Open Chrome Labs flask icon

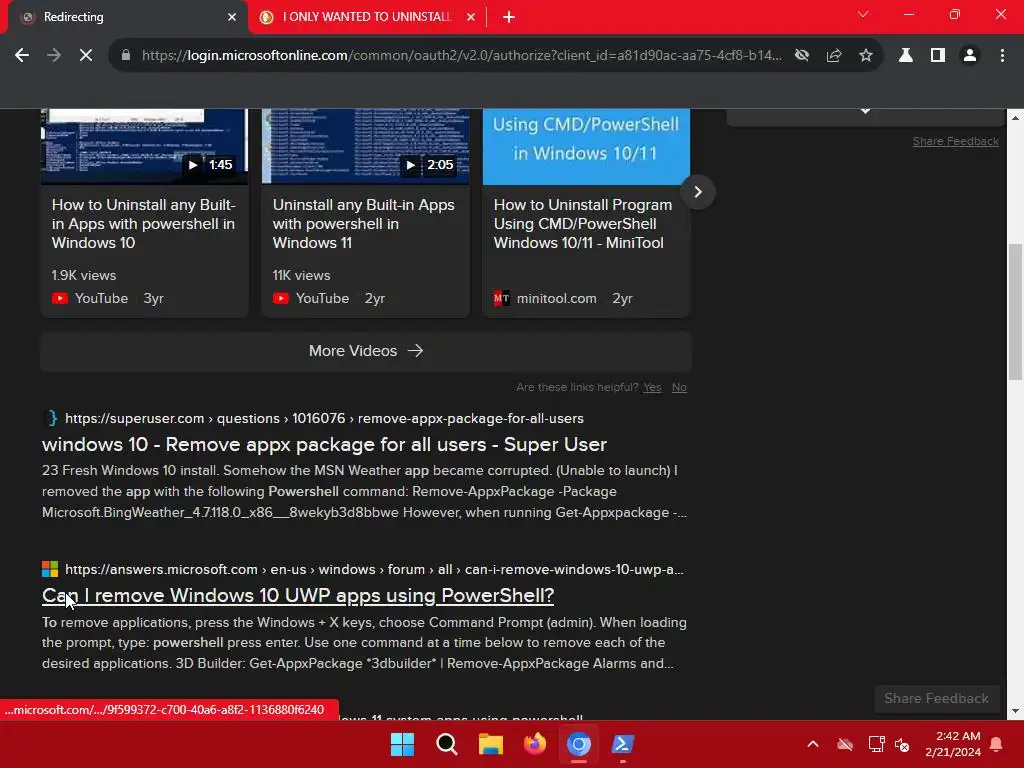coord(906,56)
